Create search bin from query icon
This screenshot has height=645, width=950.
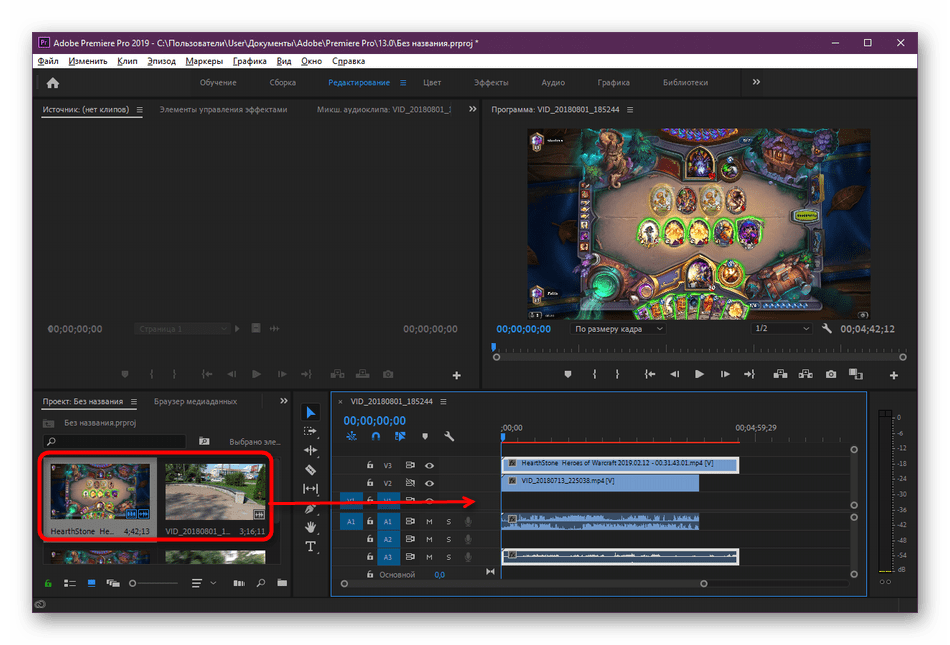(x=204, y=441)
